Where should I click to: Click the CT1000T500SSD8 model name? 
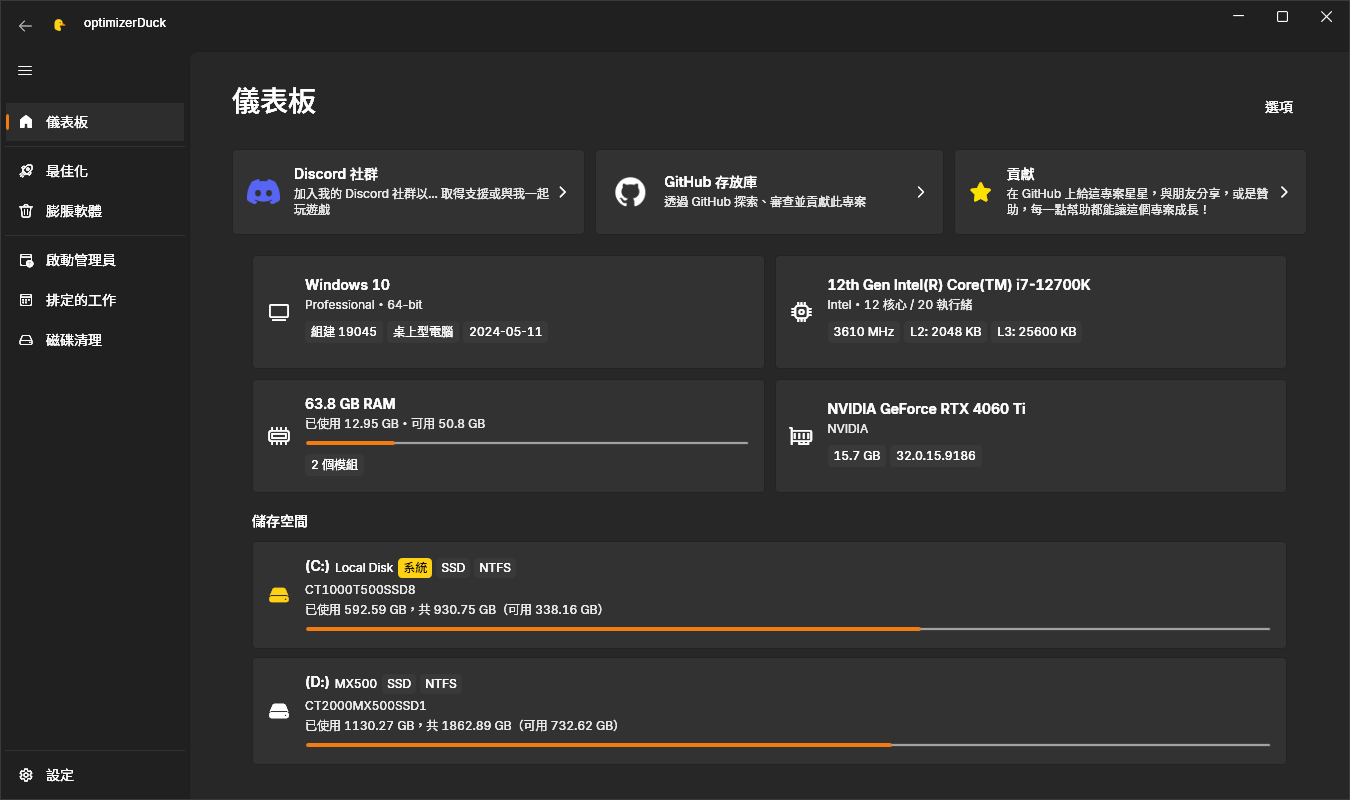(x=360, y=589)
